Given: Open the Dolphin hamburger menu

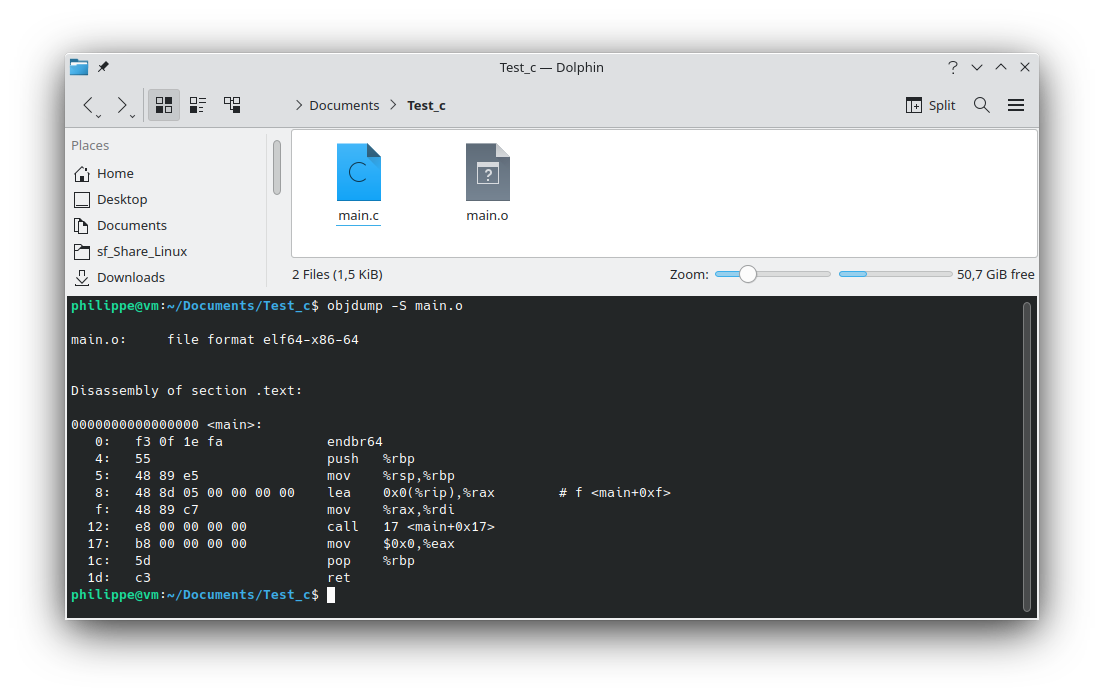Looking at the screenshot, I should pyautogui.click(x=1016, y=104).
